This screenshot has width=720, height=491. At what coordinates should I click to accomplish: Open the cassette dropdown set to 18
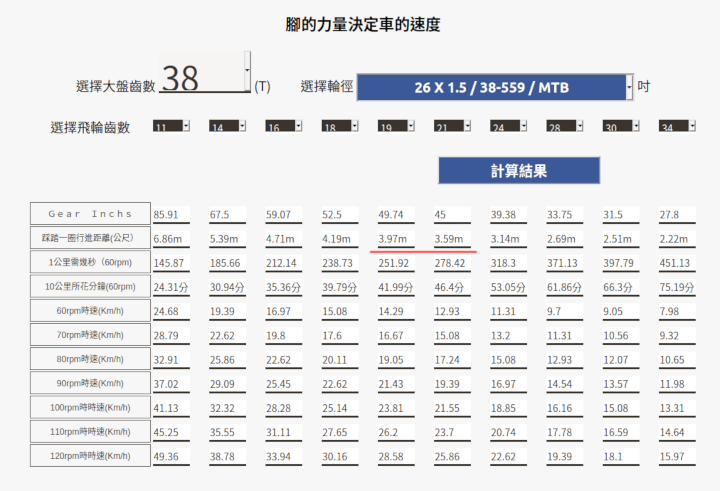point(340,126)
